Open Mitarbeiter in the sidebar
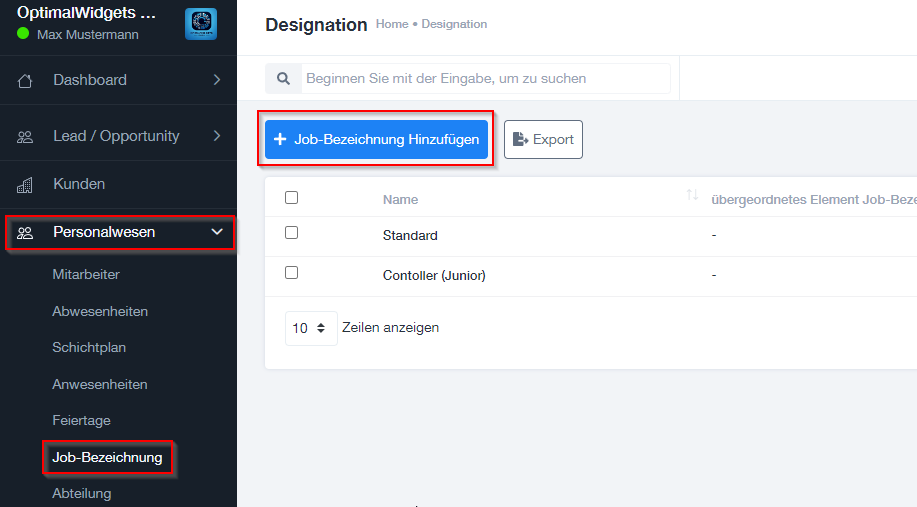This screenshot has height=507, width=917. [86, 274]
